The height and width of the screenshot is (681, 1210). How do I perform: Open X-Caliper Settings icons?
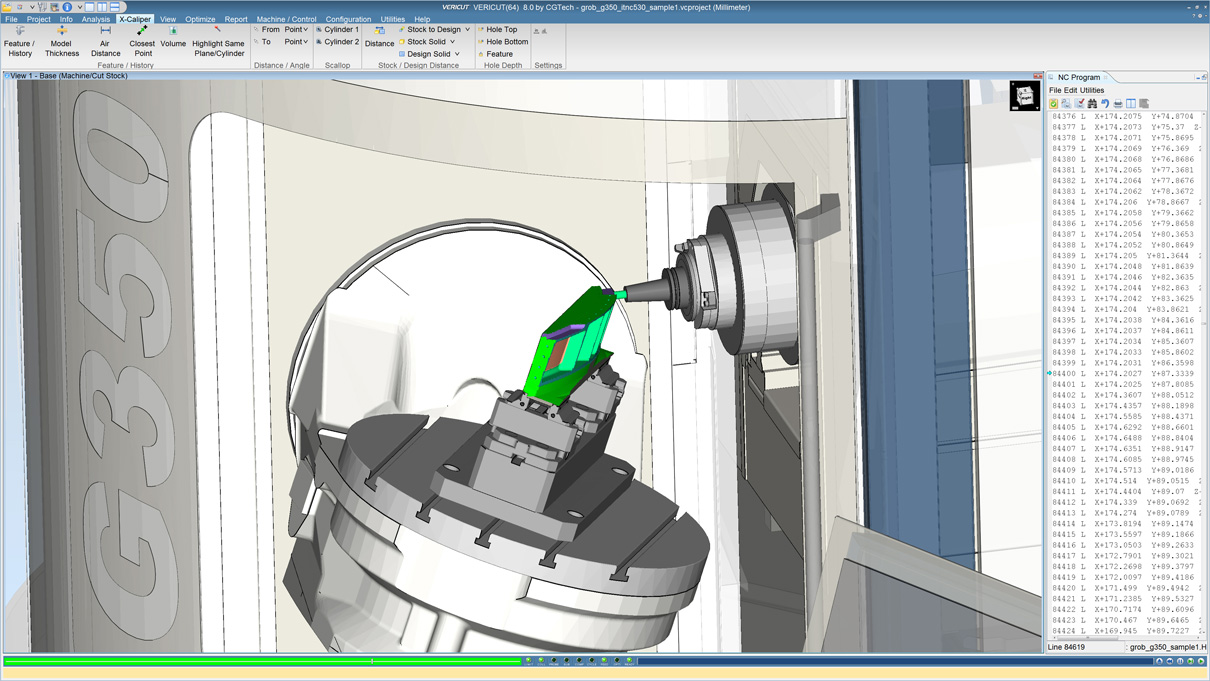[x=540, y=31]
